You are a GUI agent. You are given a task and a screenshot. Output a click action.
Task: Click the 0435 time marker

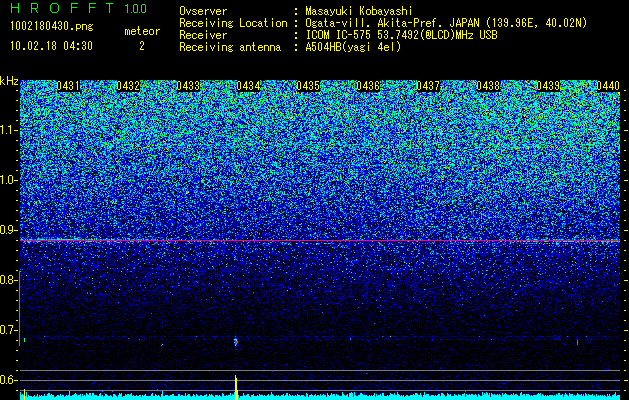(308, 86)
